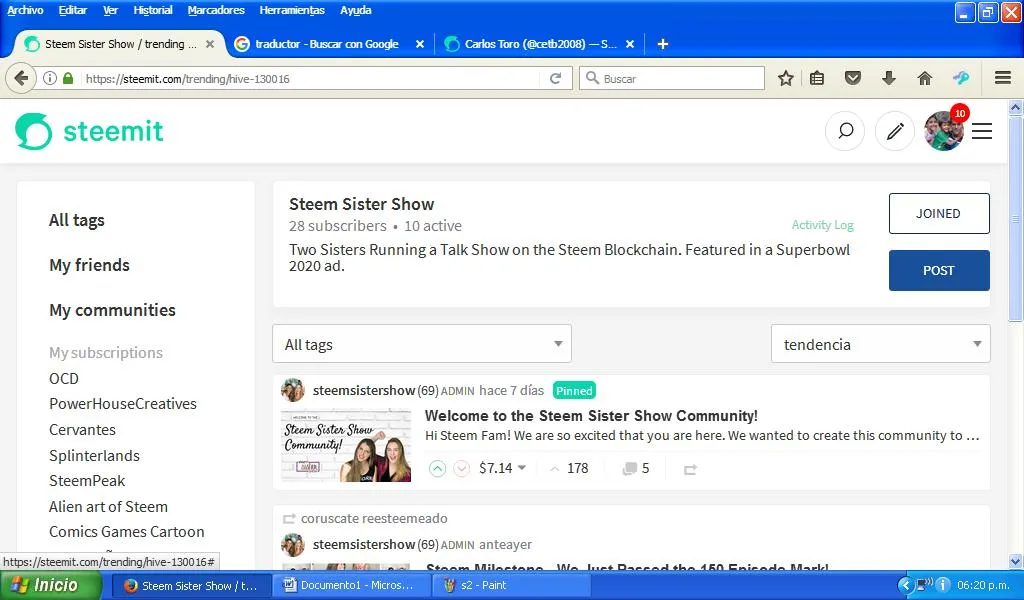The height and width of the screenshot is (600, 1024).
Task: Click the steemit logo
Action: pos(89,131)
